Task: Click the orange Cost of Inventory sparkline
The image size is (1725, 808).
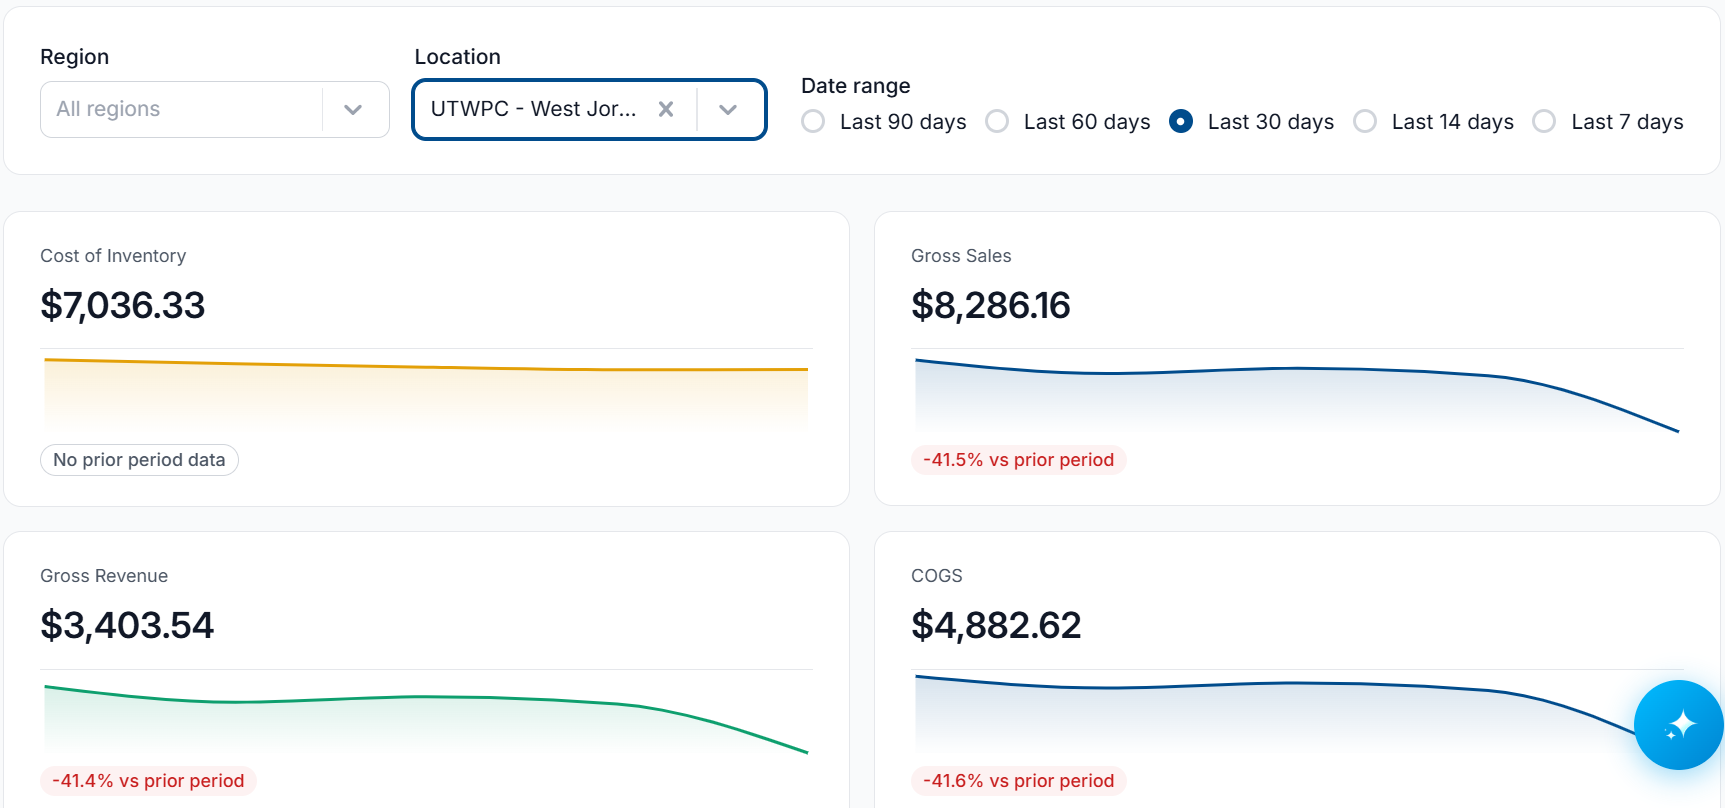Action: (426, 392)
